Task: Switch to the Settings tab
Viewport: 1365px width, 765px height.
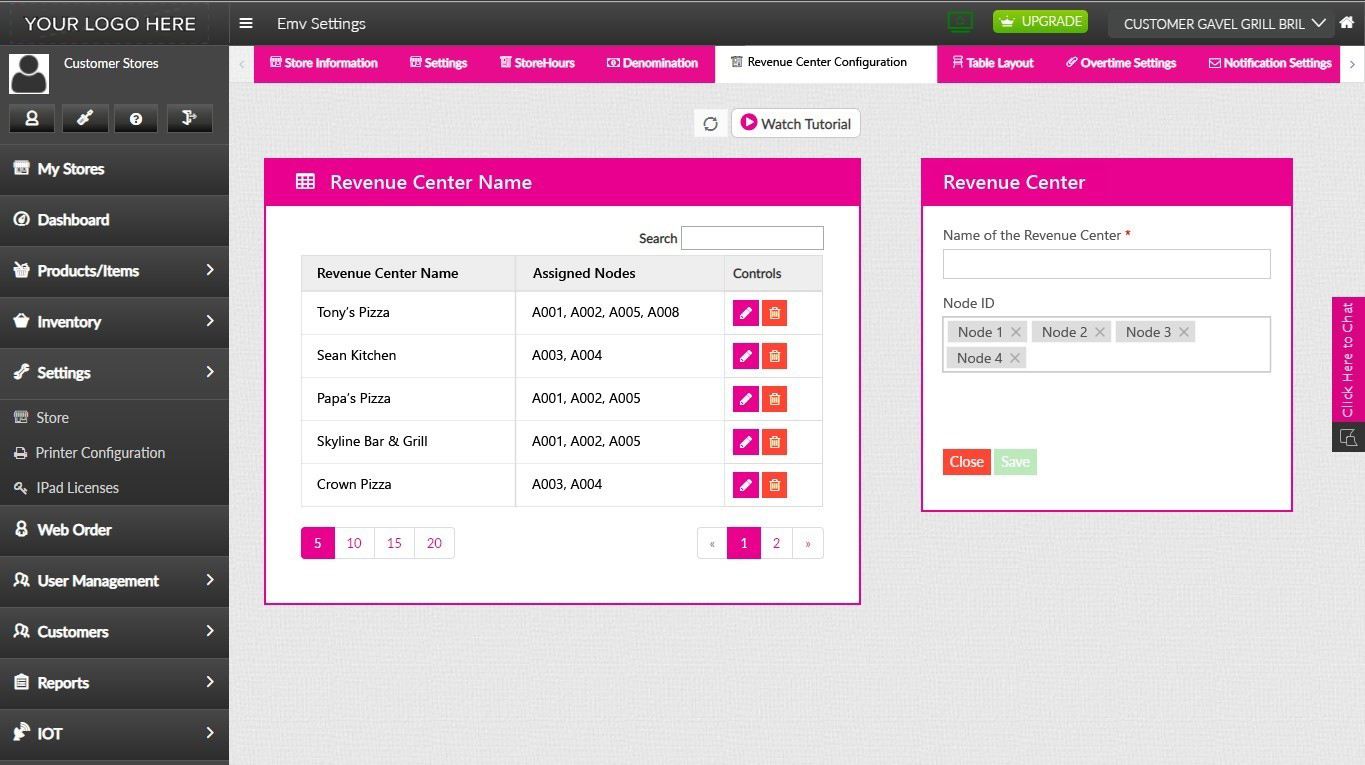Action: pyautogui.click(x=438, y=63)
